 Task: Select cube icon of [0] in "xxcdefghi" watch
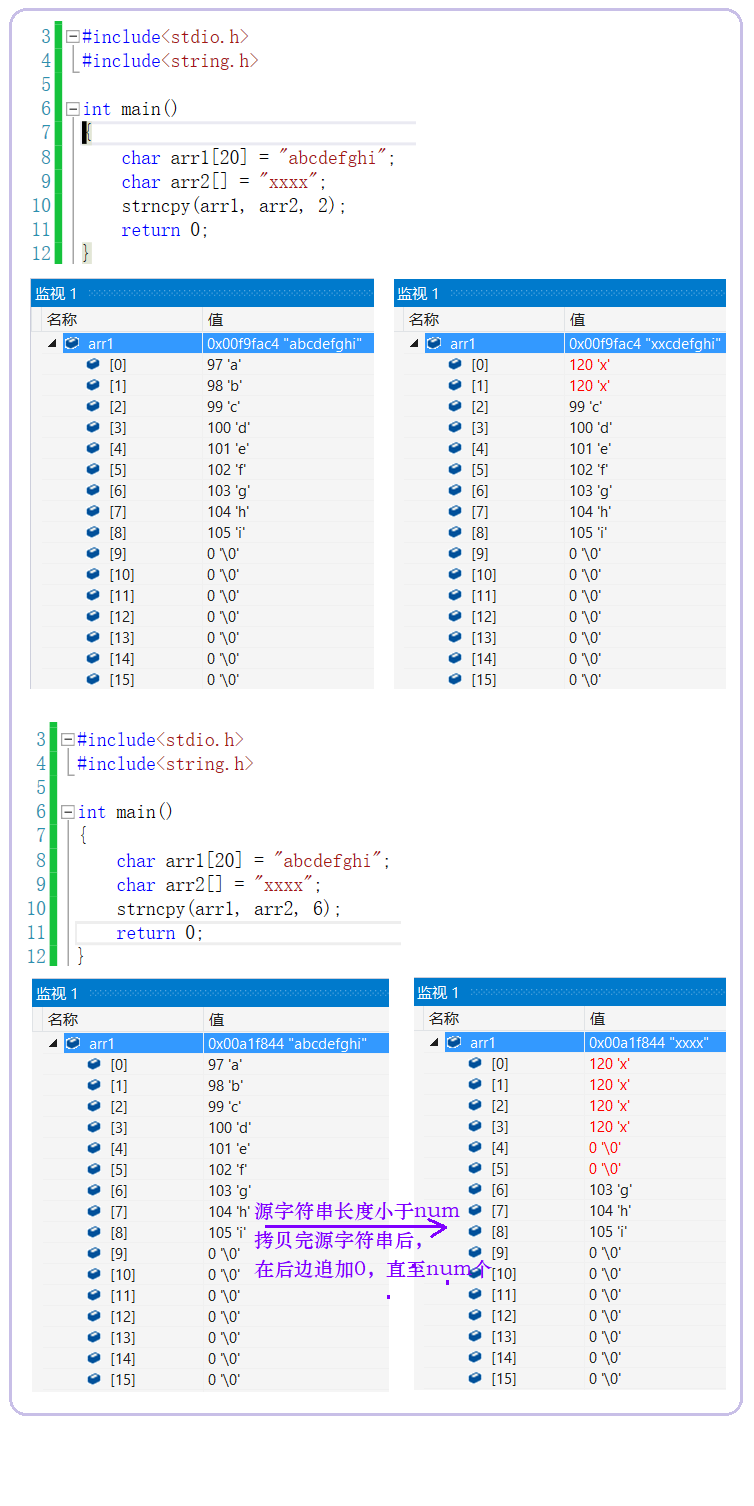(x=455, y=364)
